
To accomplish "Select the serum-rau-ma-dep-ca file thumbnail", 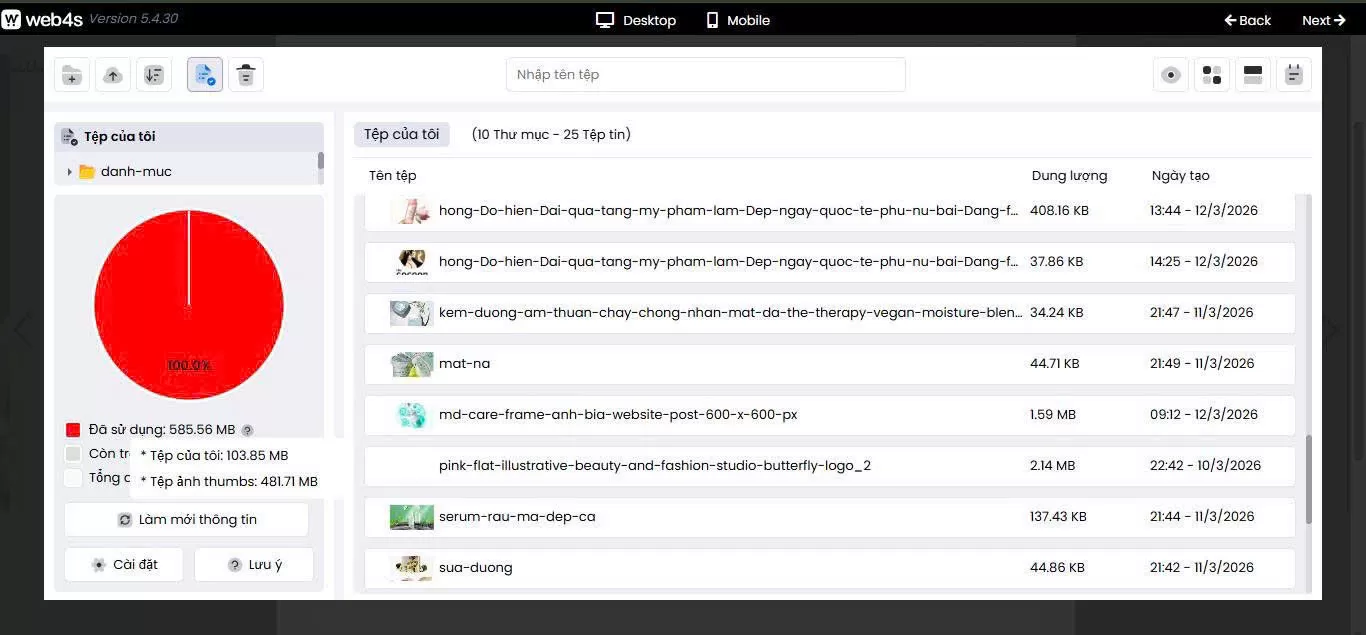I will click(x=411, y=517).
